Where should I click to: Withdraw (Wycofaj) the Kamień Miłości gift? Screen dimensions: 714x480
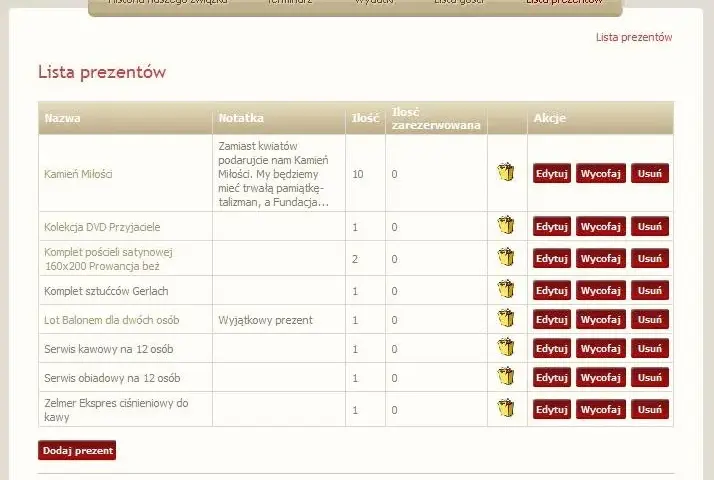pyautogui.click(x=601, y=174)
